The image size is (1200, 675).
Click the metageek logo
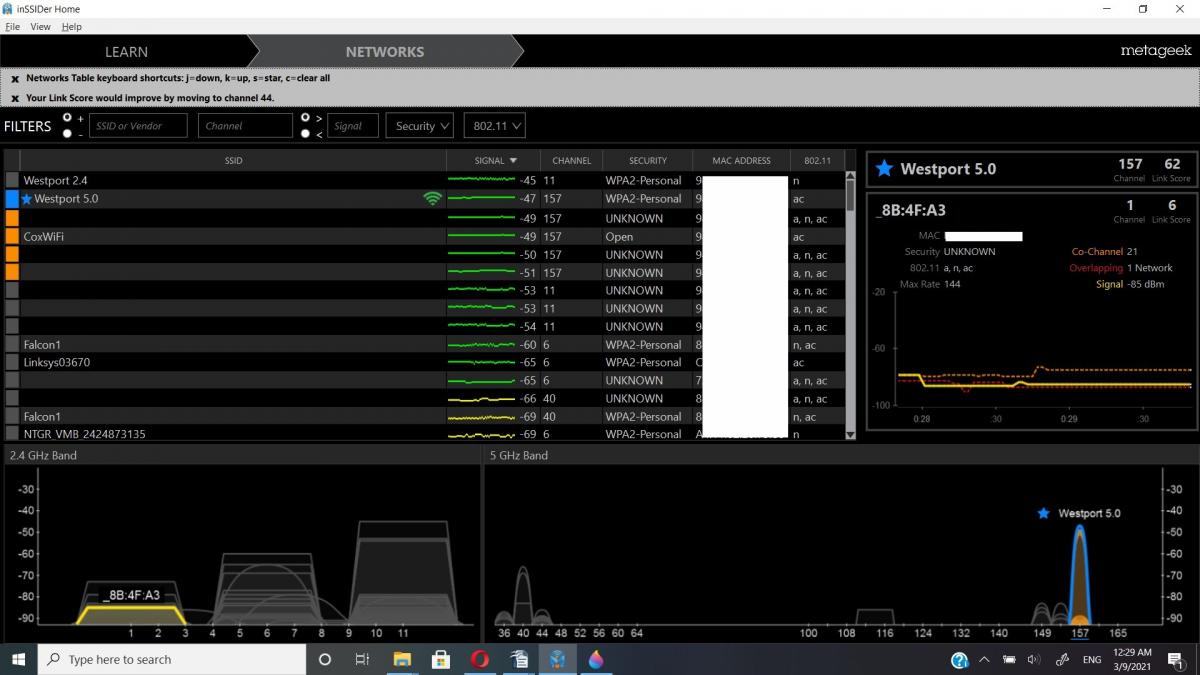[1156, 51]
